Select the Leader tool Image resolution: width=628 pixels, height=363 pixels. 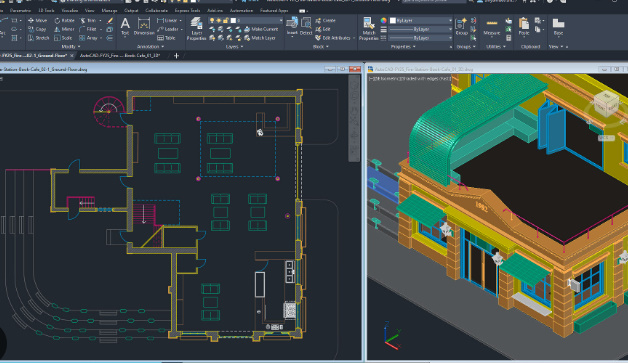[168, 29]
